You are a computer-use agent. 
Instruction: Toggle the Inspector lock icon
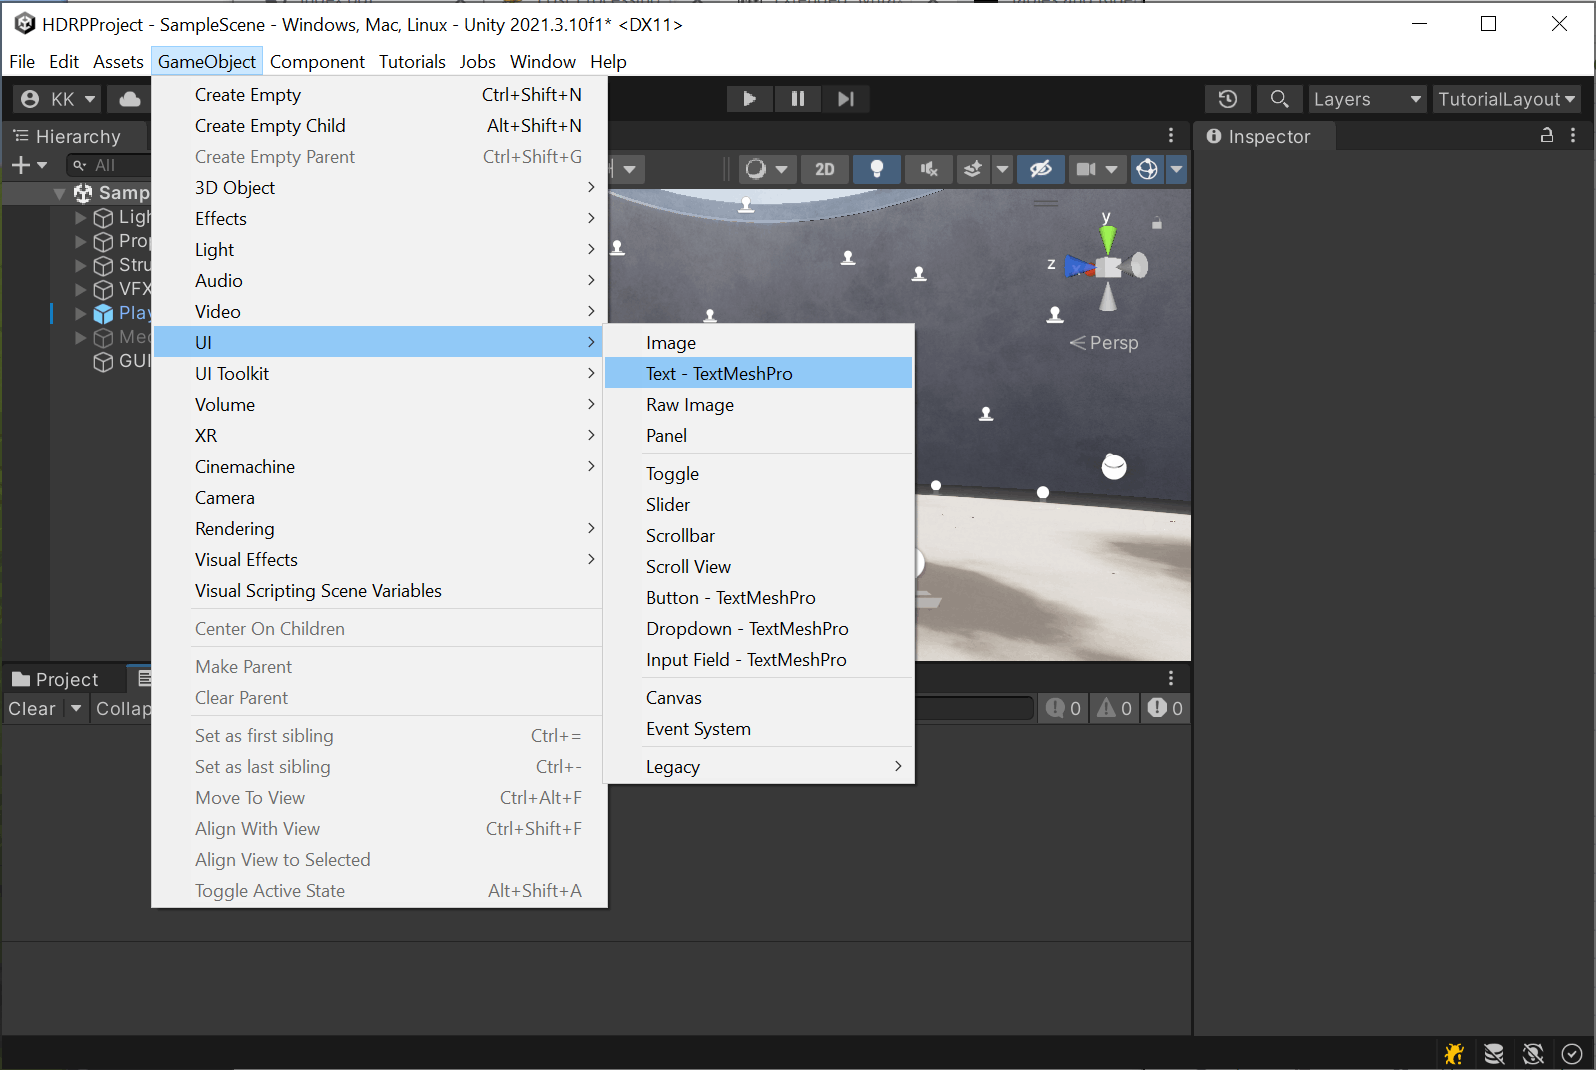pos(1547,135)
